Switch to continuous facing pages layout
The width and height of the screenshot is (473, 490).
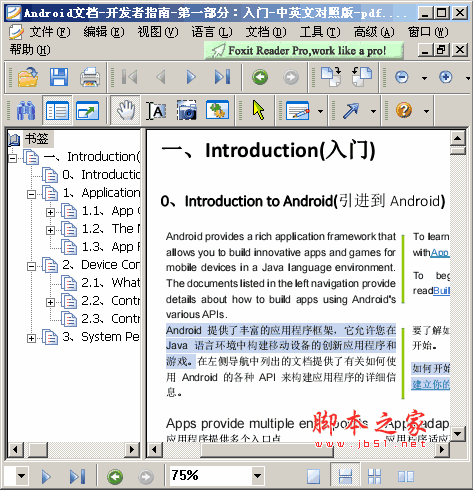(x=374, y=476)
